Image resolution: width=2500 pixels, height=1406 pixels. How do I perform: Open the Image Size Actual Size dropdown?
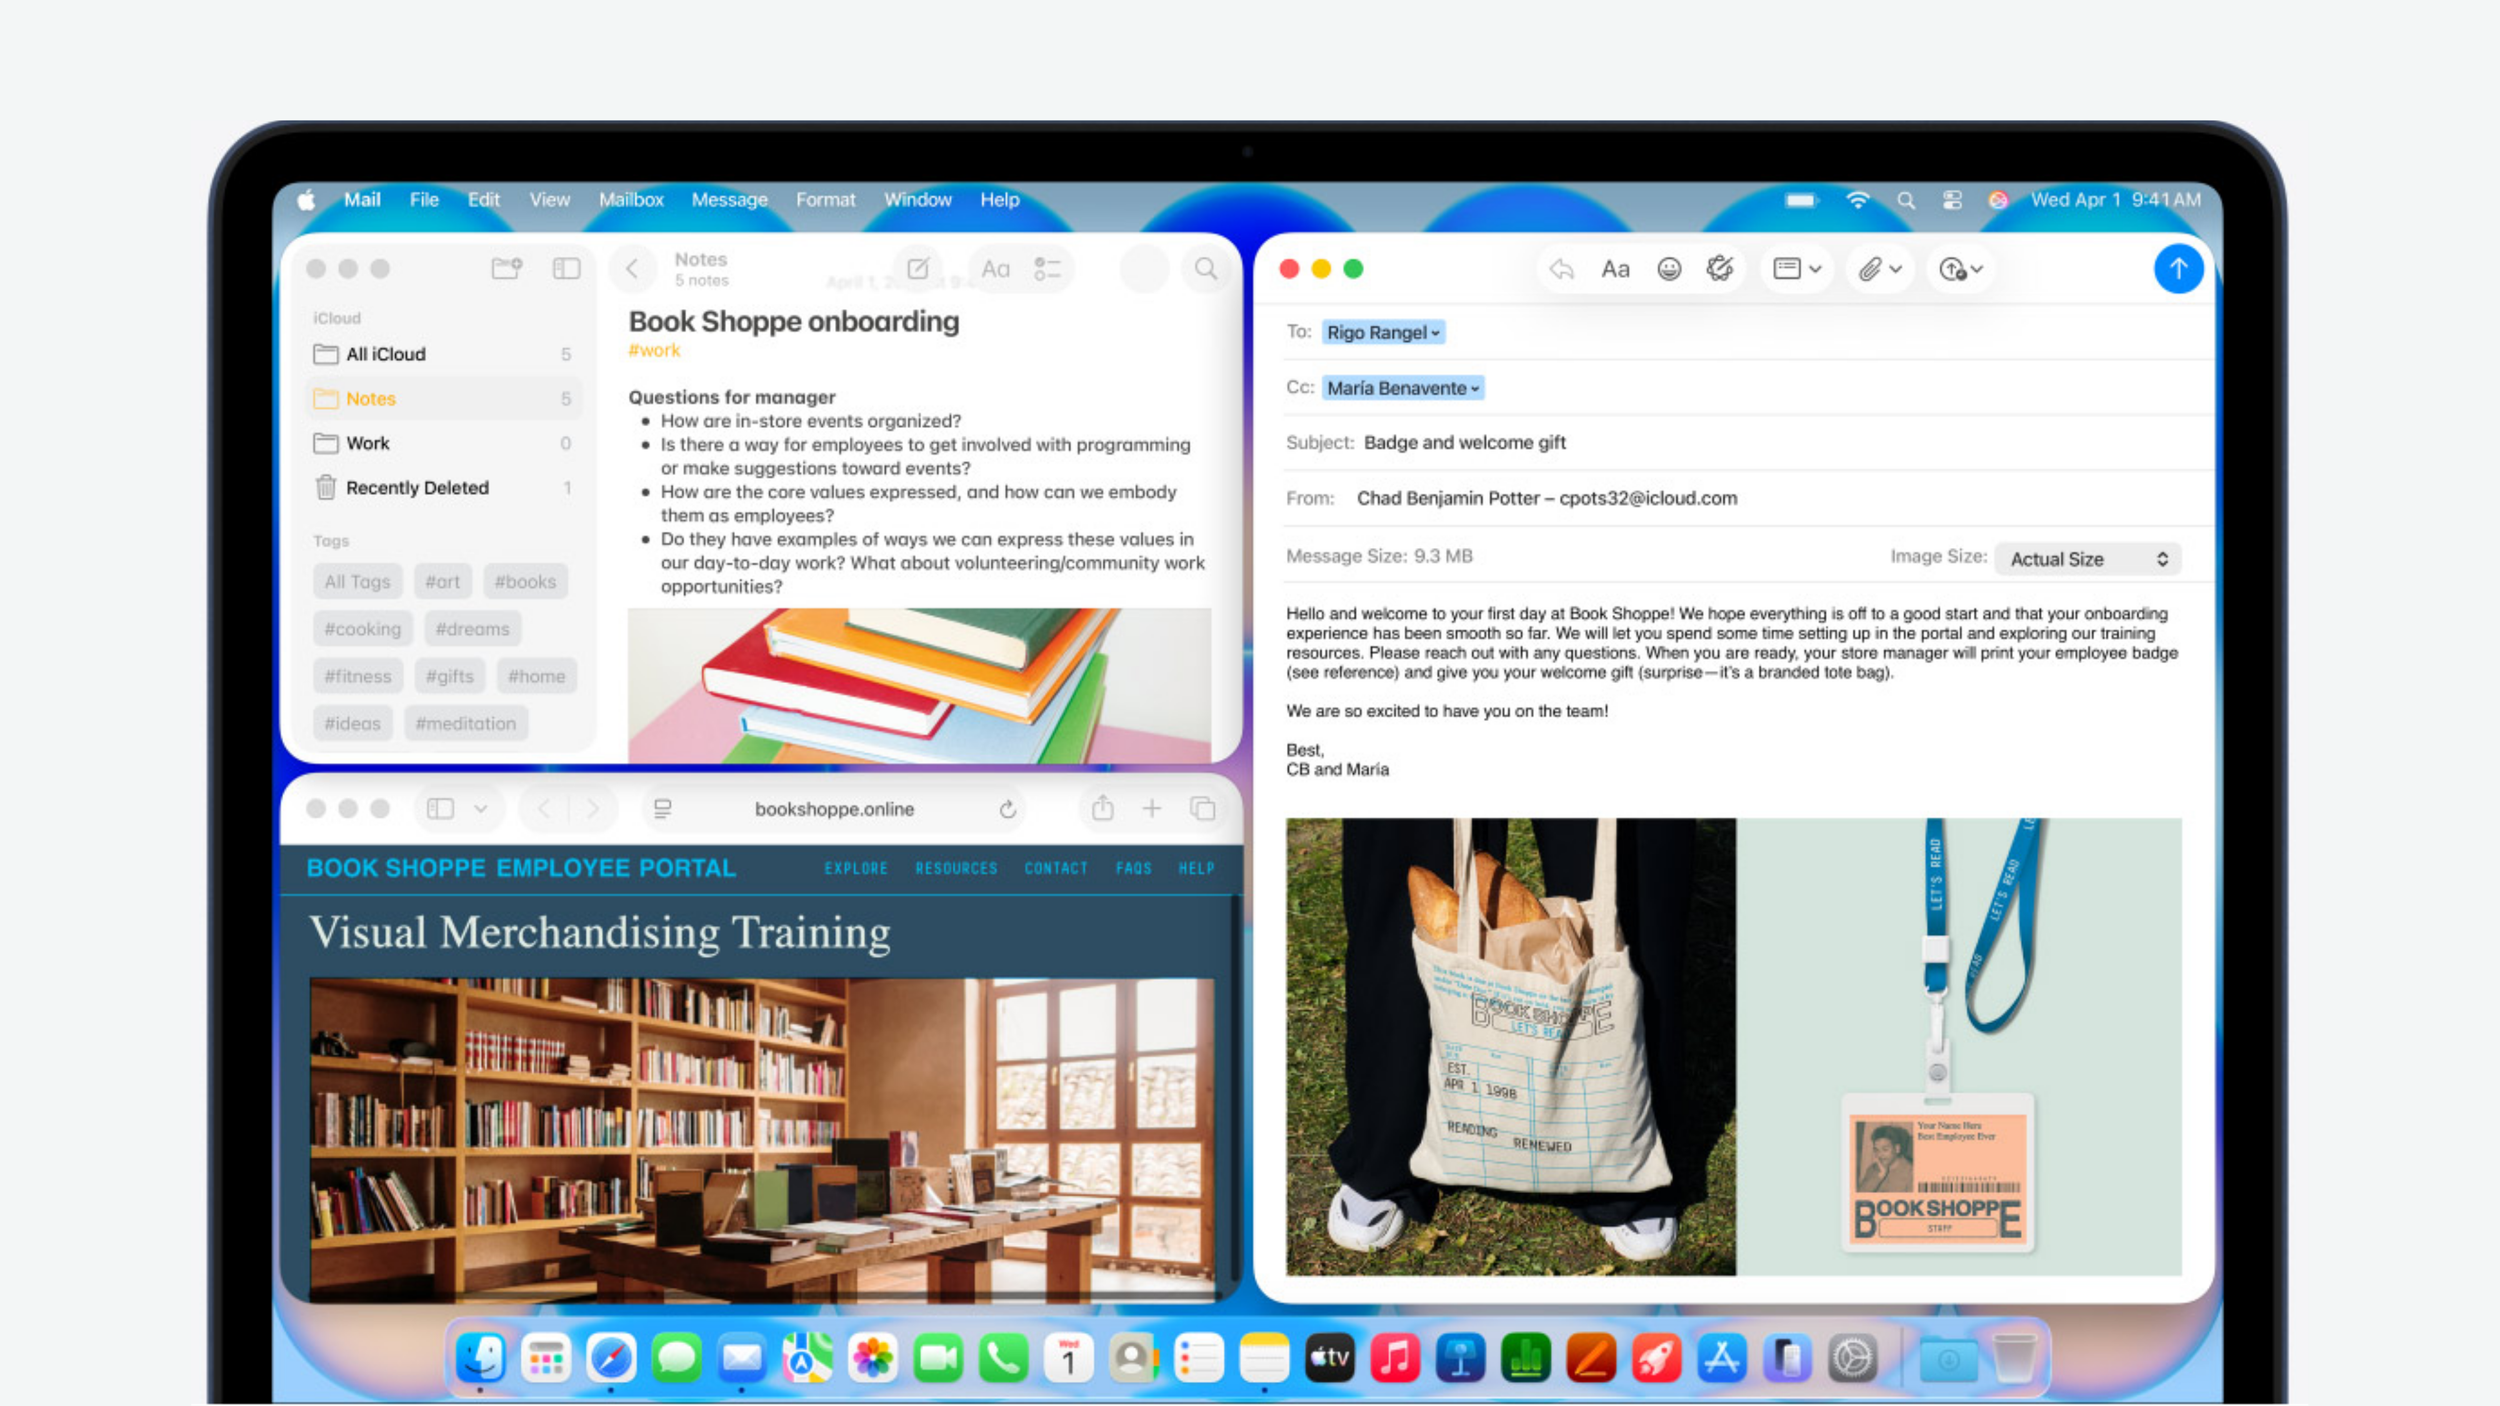coord(2087,559)
